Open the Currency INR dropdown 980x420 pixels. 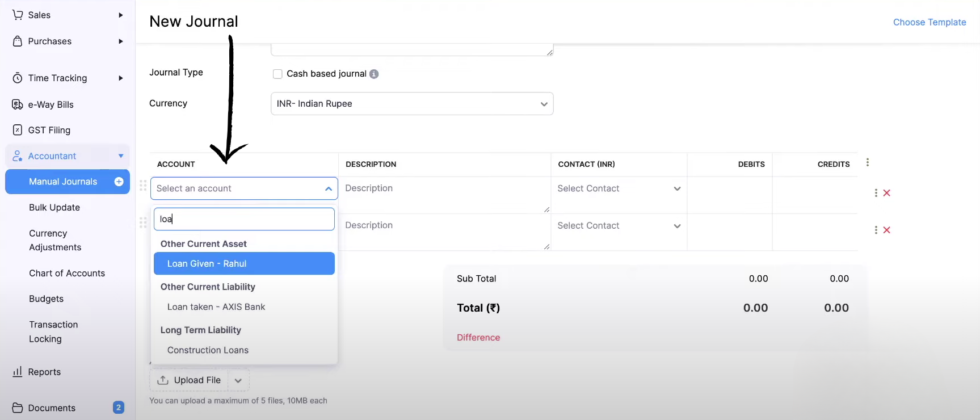point(412,104)
